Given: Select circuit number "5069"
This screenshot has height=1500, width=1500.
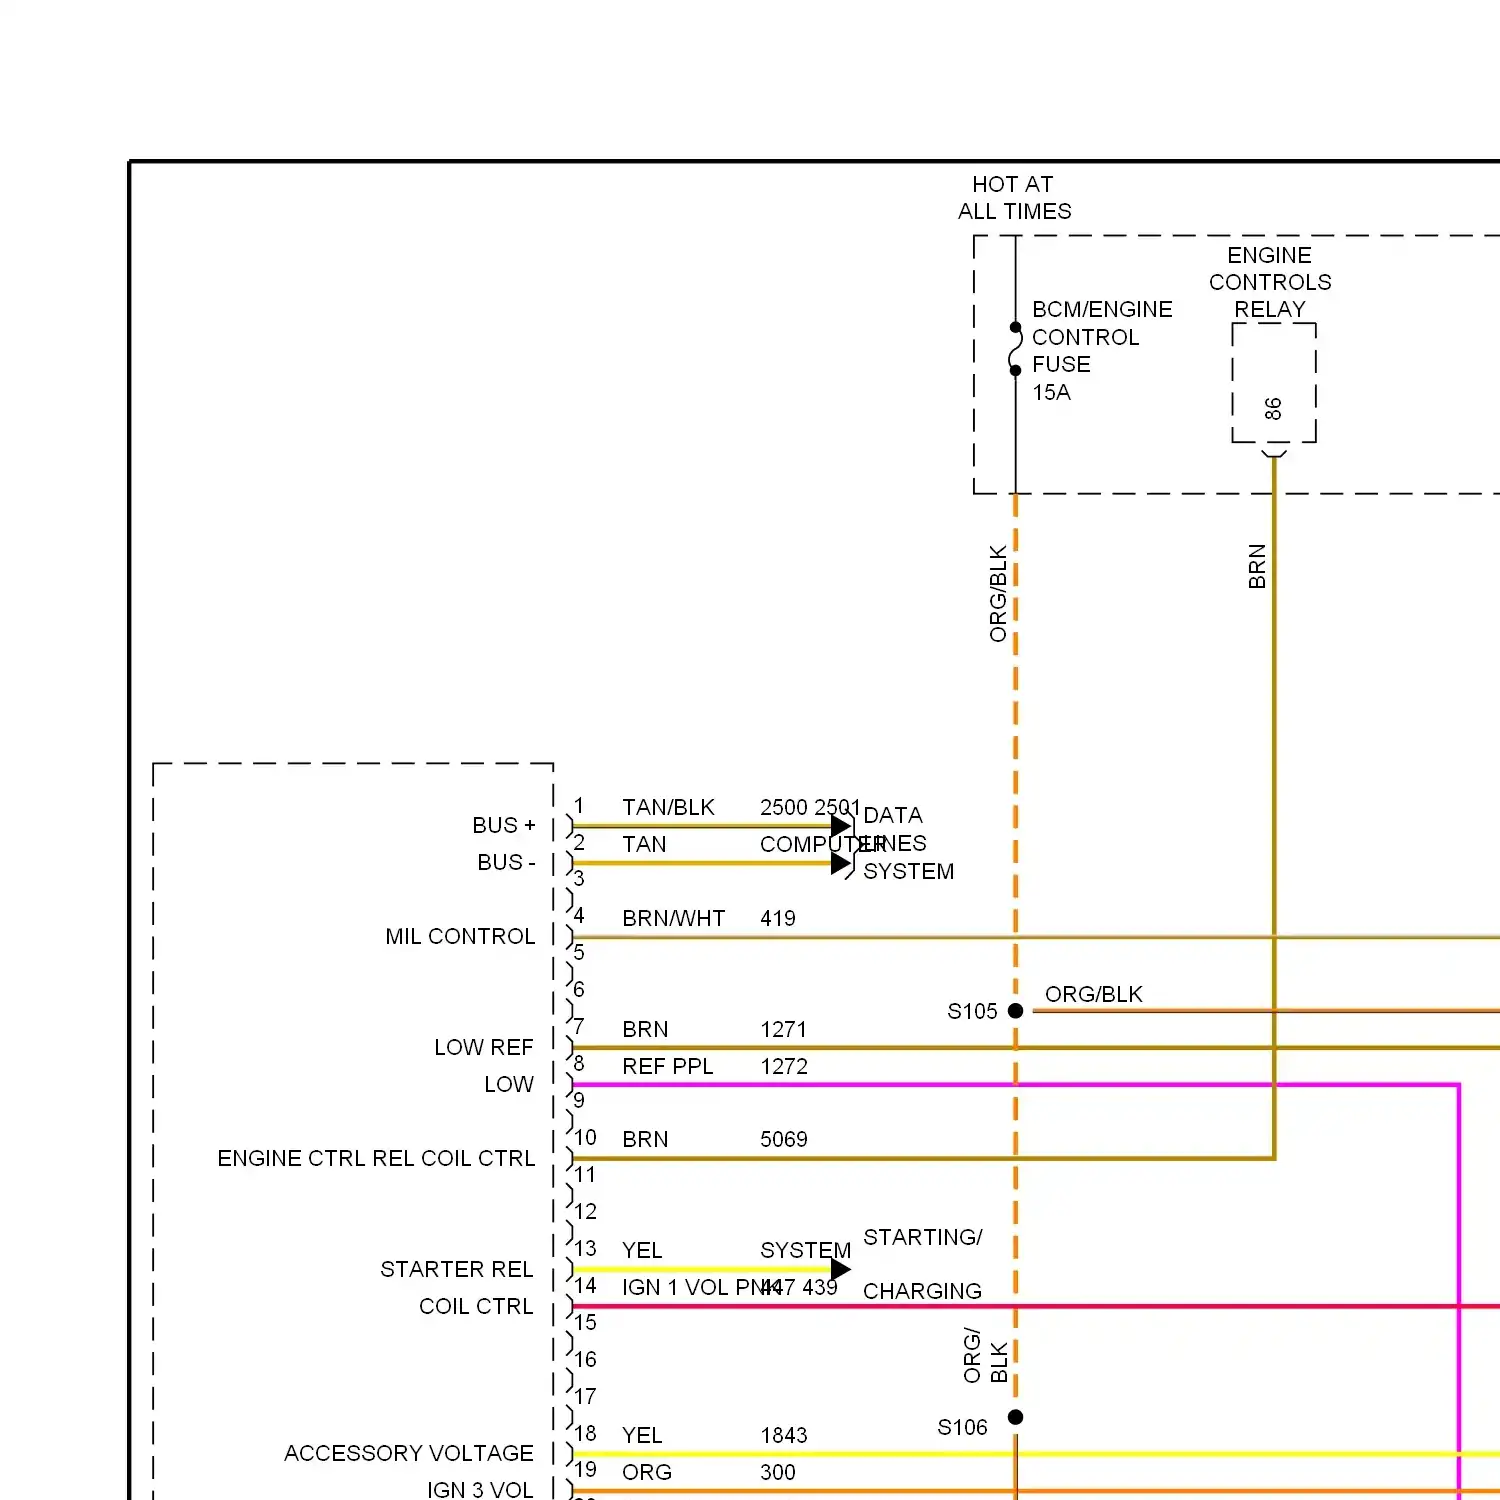Looking at the screenshot, I should pyautogui.click(x=784, y=1139).
